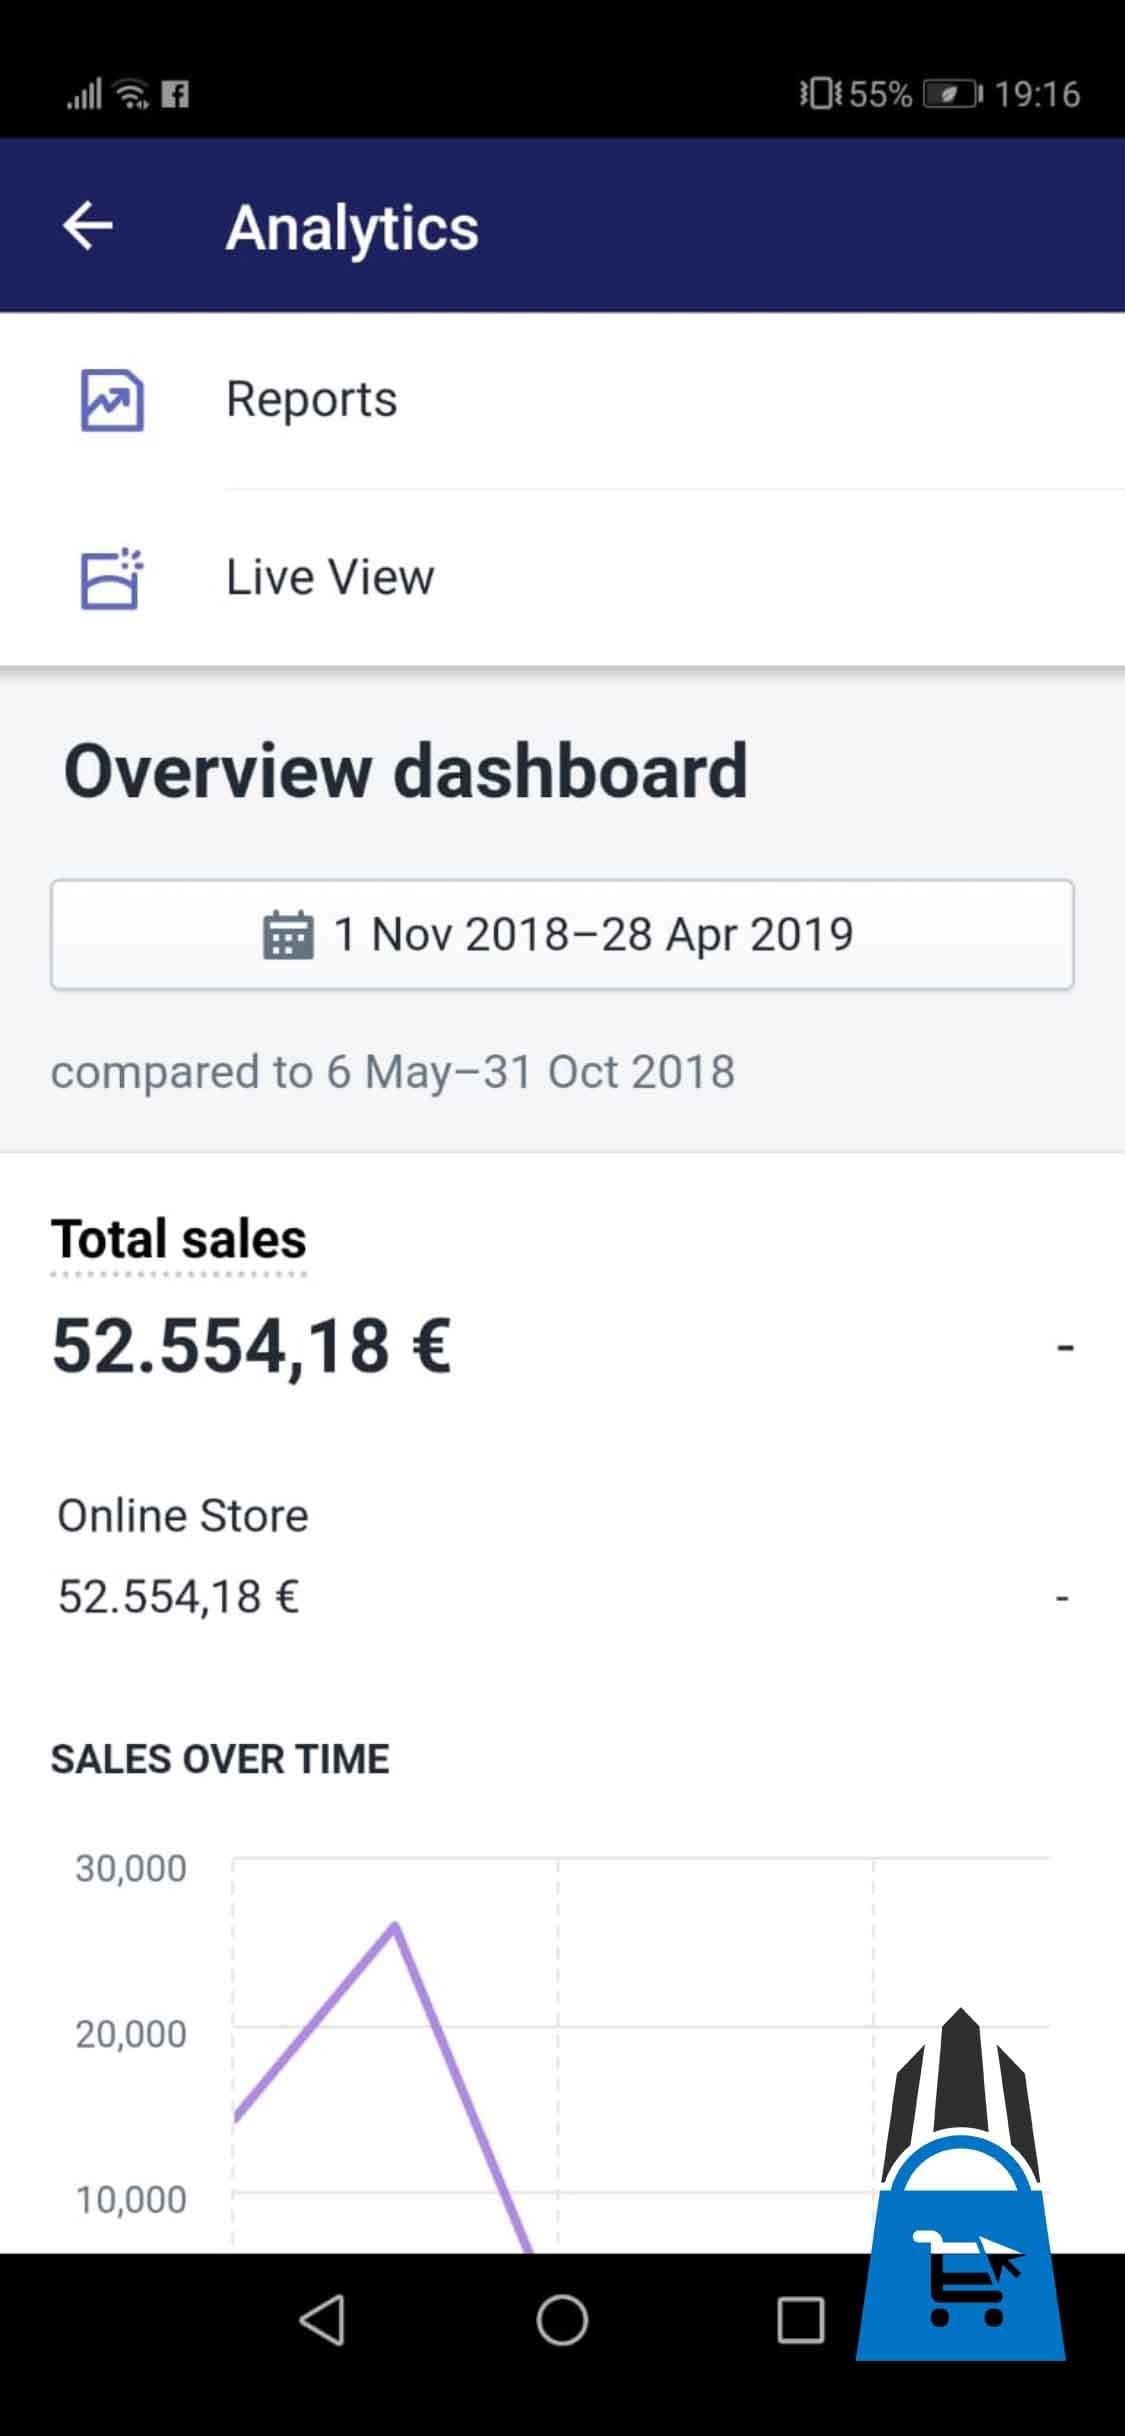Tap the purple sales line peak on chart
1125x2436 pixels.
point(396,1925)
